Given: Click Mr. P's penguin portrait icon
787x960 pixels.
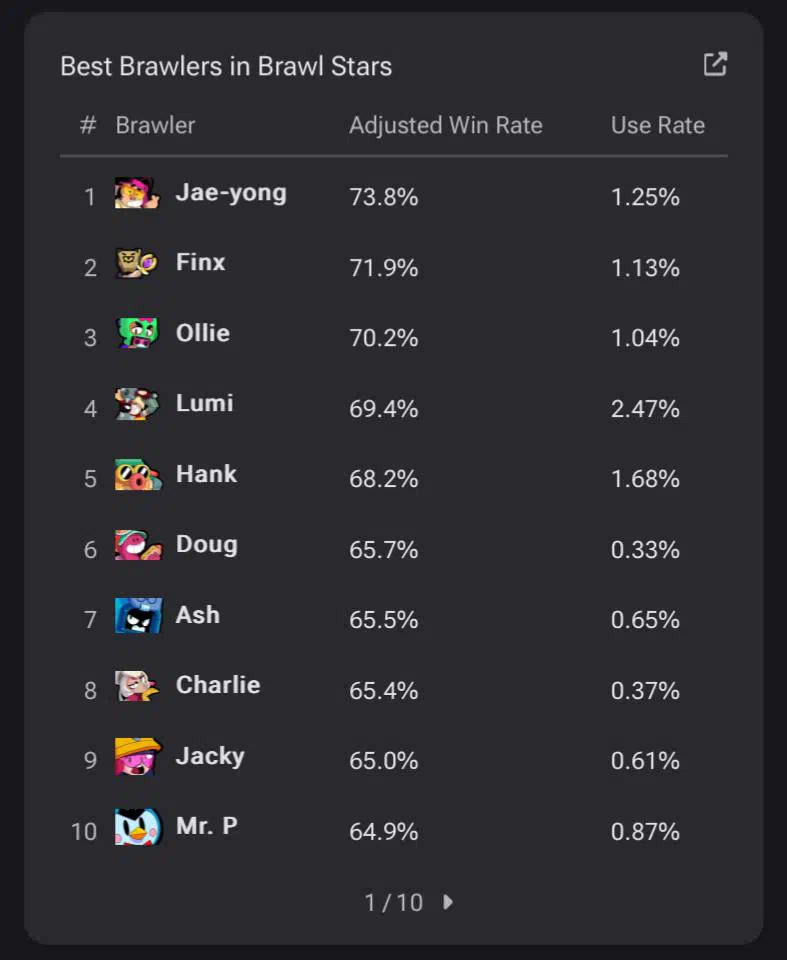Looking at the screenshot, I should point(138,827).
